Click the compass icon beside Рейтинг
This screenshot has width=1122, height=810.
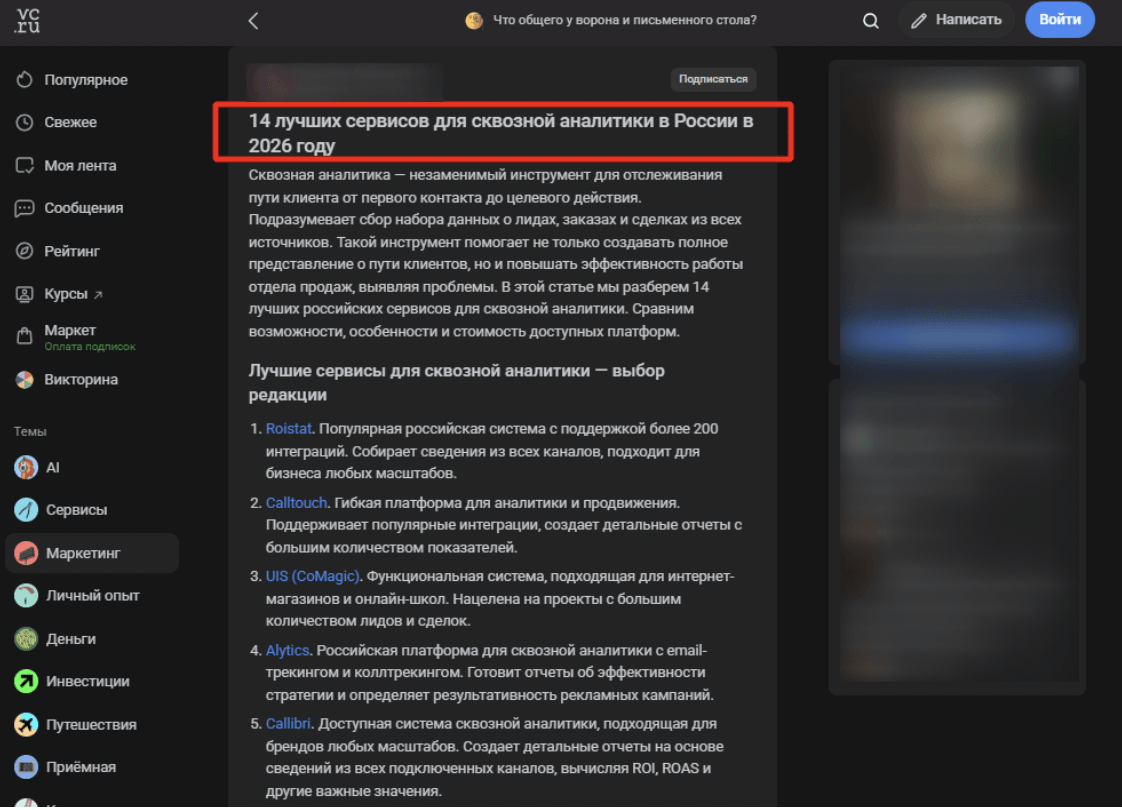(x=24, y=251)
